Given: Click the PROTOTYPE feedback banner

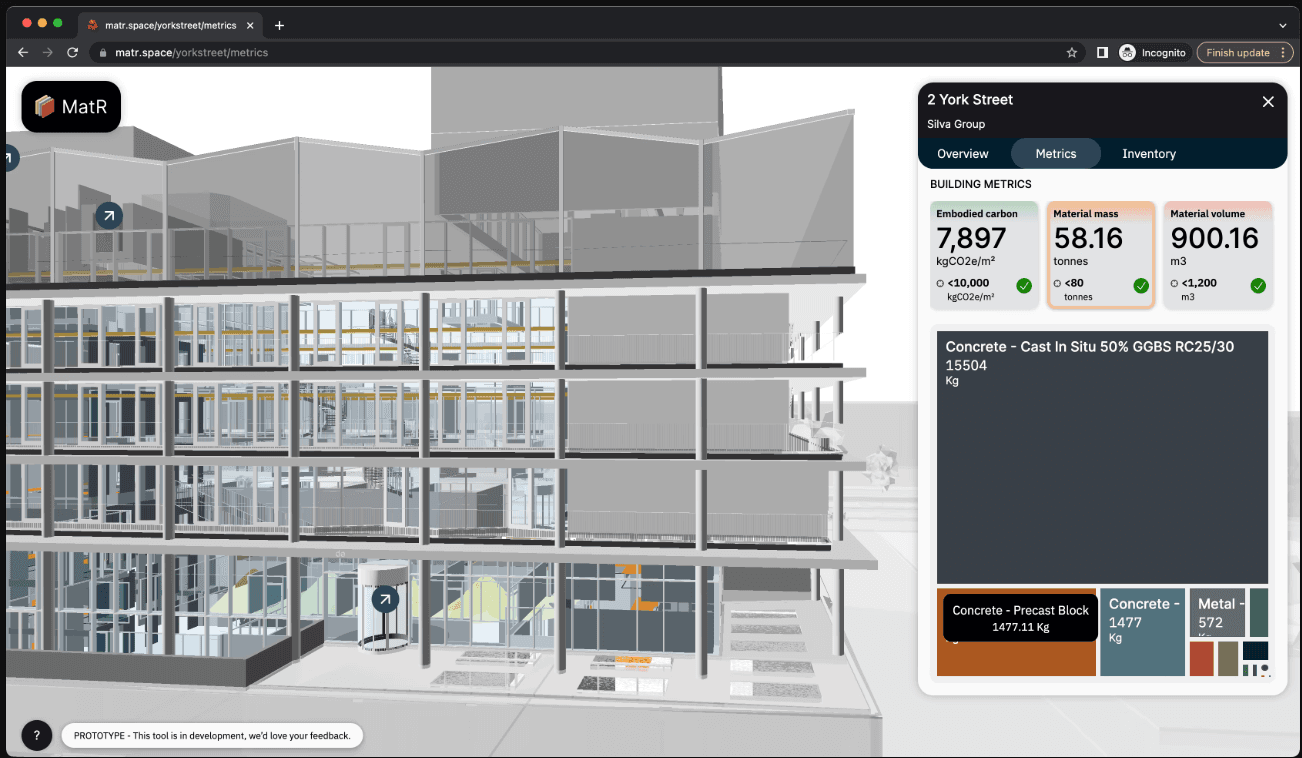Looking at the screenshot, I should tap(212, 735).
